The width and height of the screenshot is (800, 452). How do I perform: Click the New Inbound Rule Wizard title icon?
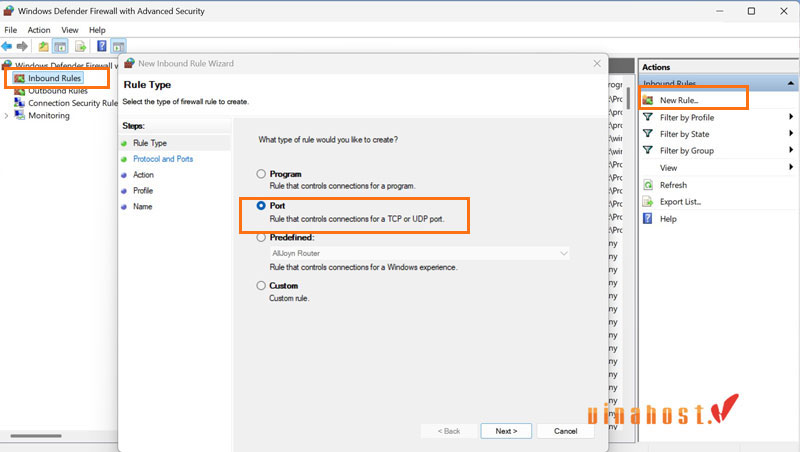coord(130,63)
